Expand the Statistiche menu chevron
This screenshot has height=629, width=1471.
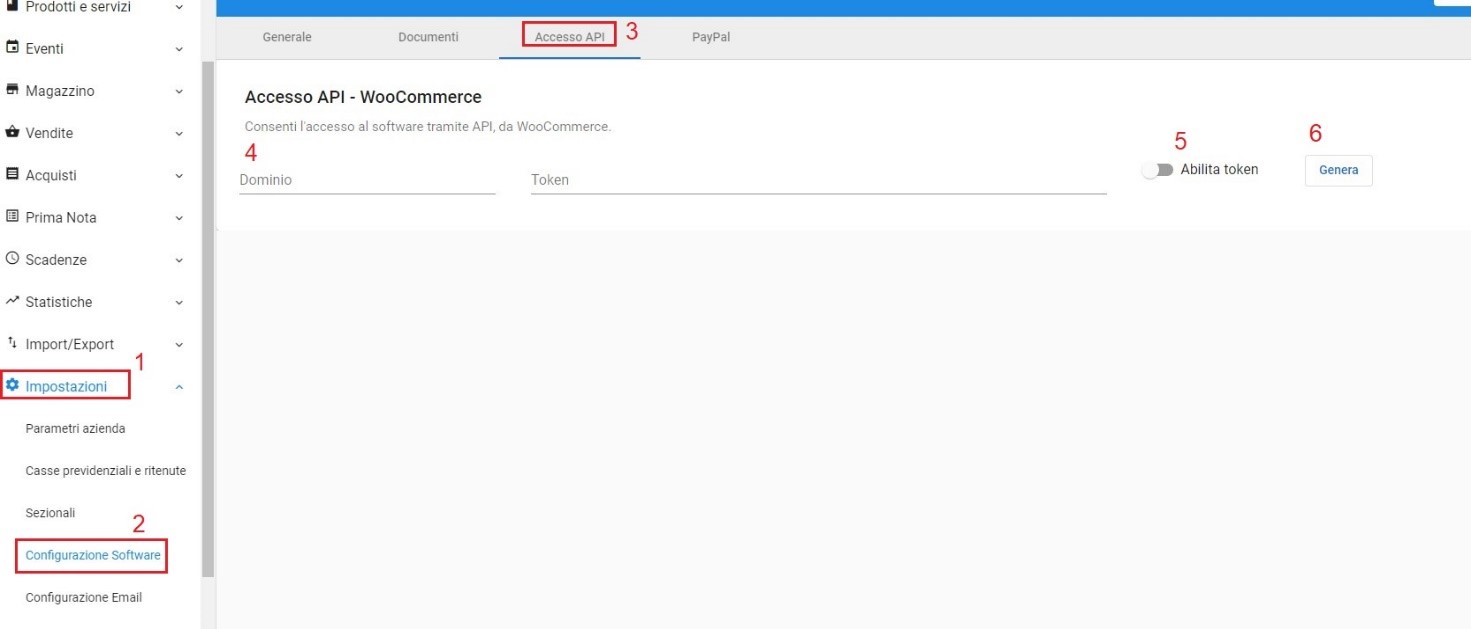coord(179,302)
